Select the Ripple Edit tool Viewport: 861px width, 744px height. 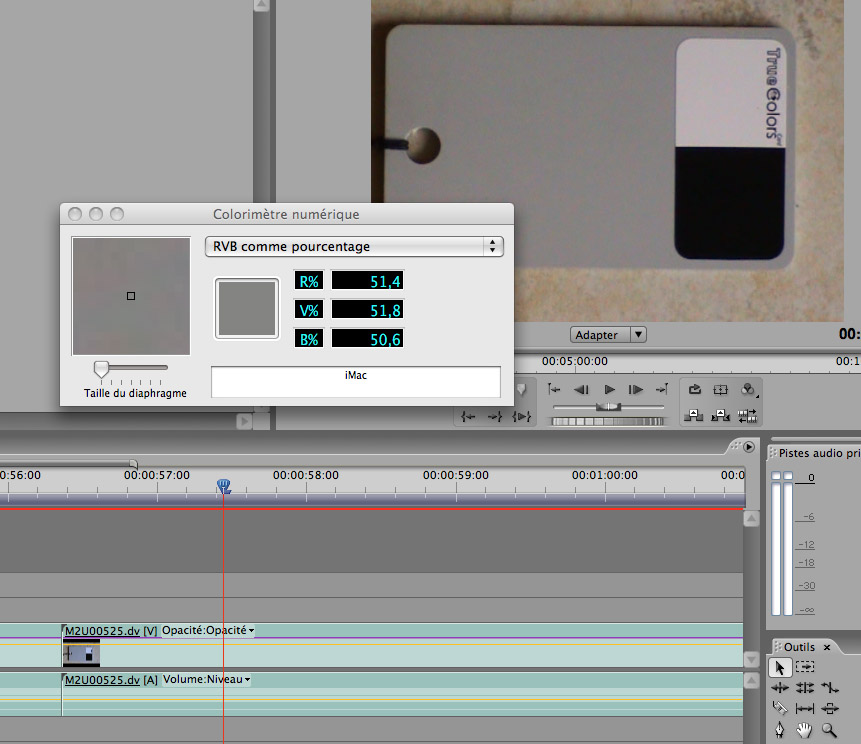point(780,687)
